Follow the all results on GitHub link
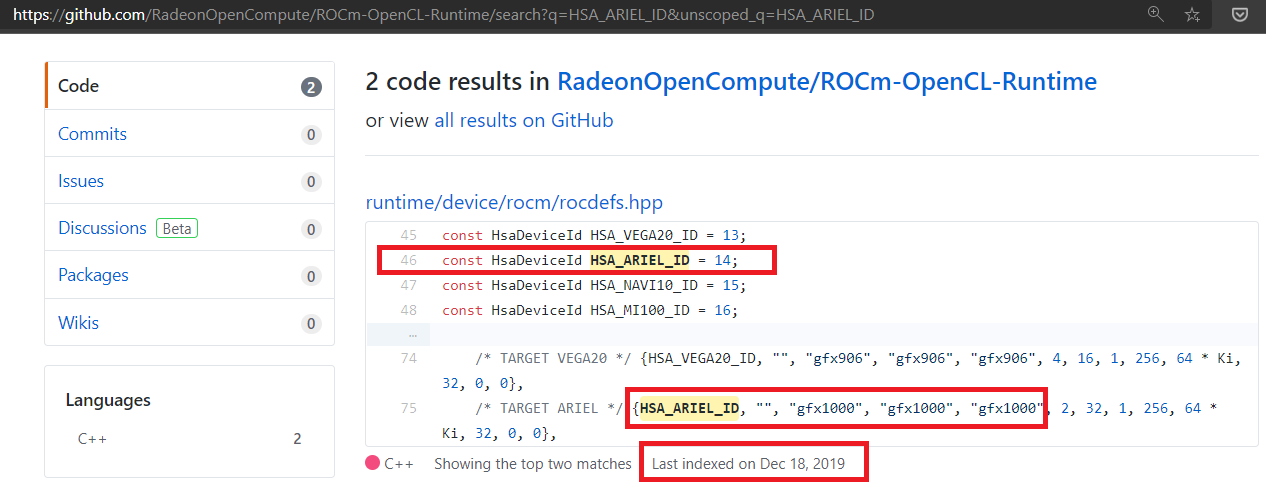This screenshot has width=1266, height=490. coord(524,121)
